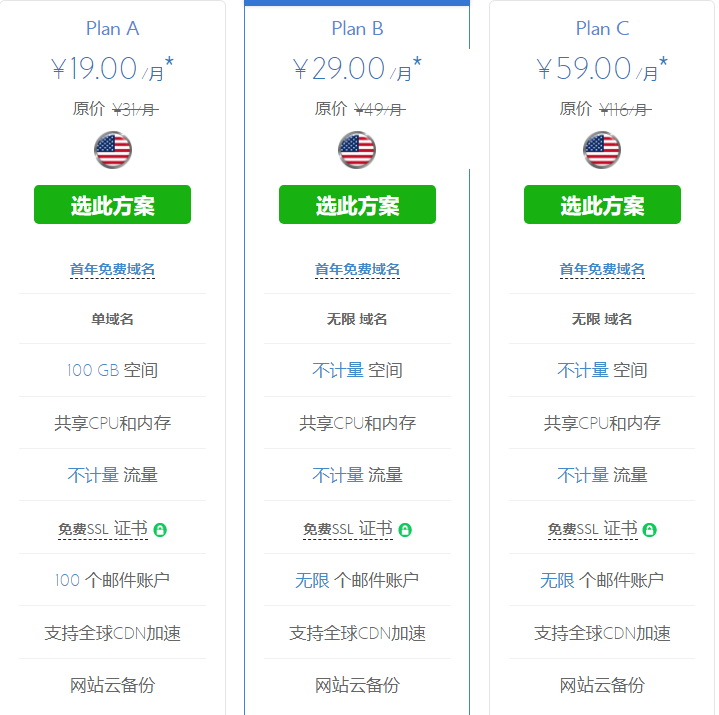Click green SSL lock icon in Plan B

(405, 529)
